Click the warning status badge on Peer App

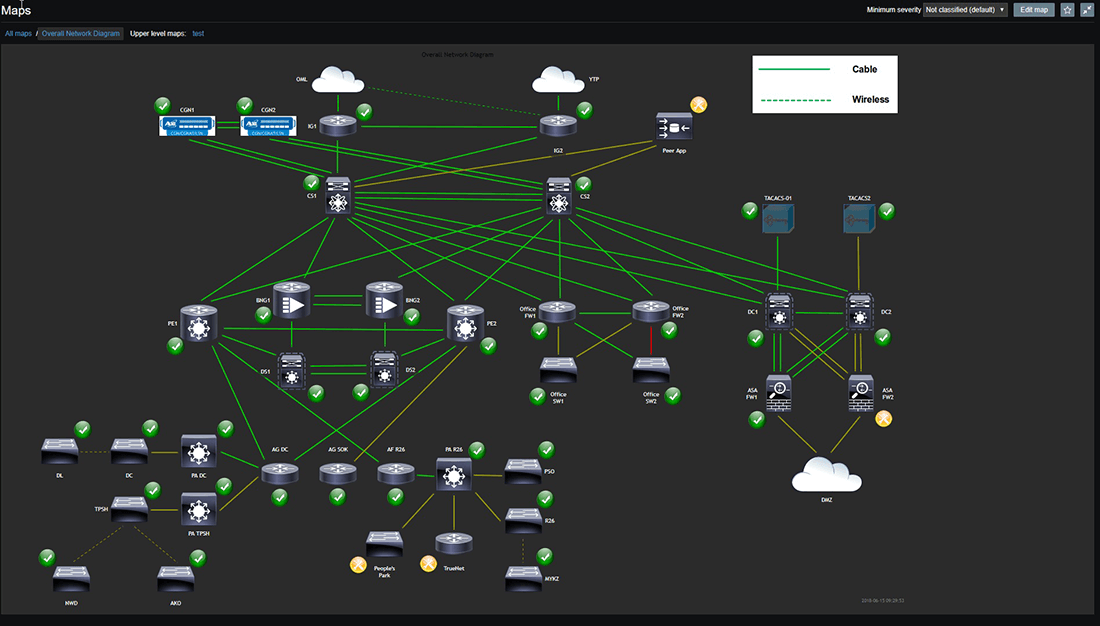698,104
